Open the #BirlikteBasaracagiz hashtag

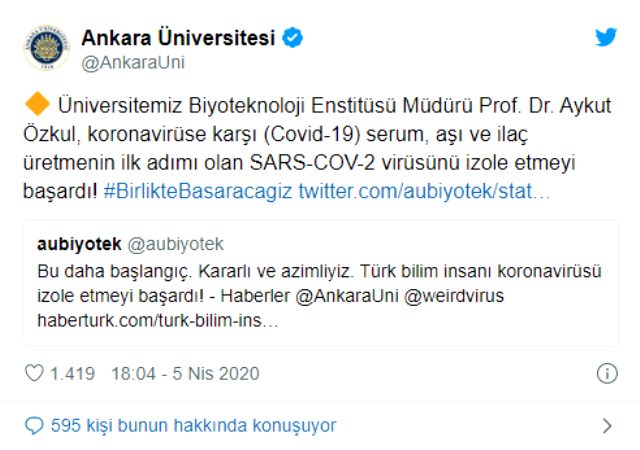coord(198,190)
